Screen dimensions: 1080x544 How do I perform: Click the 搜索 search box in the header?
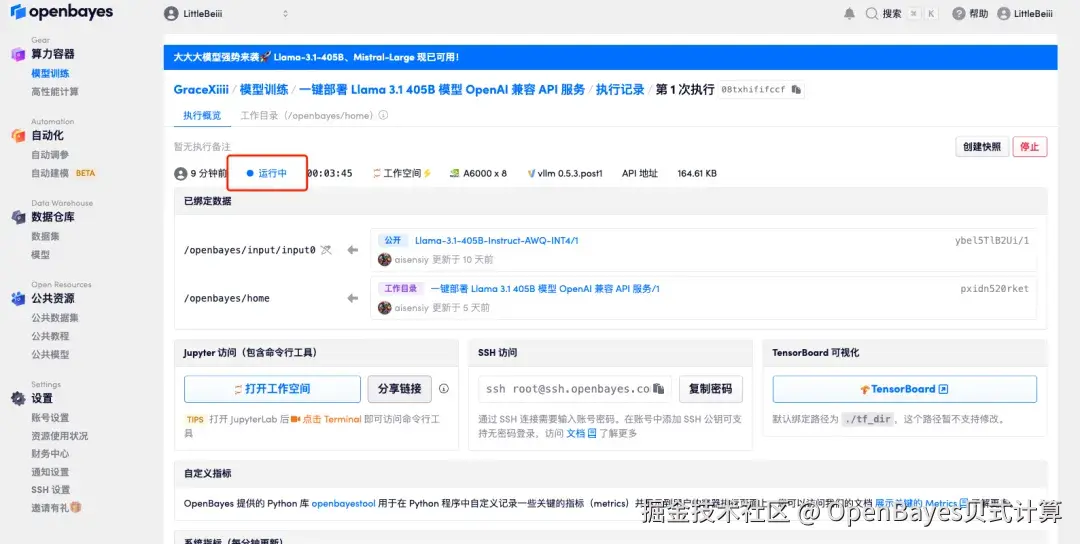[902, 14]
